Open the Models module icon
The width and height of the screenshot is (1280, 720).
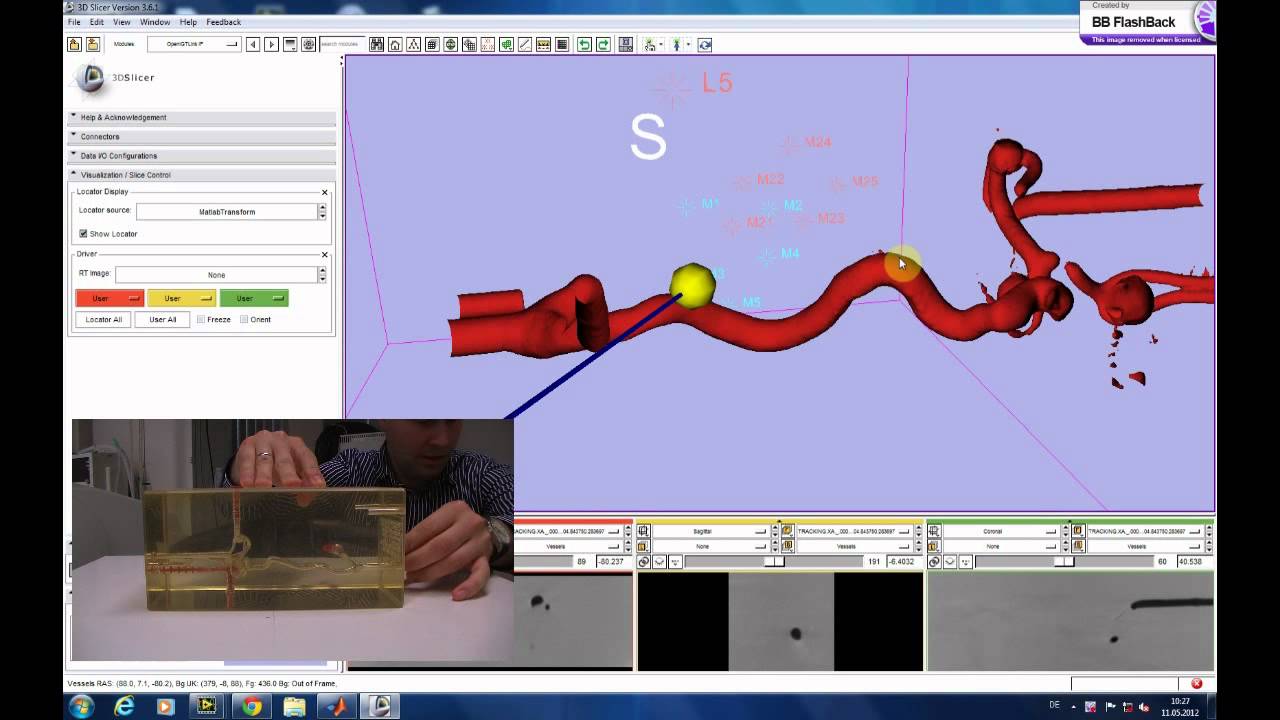click(x=450, y=44)
